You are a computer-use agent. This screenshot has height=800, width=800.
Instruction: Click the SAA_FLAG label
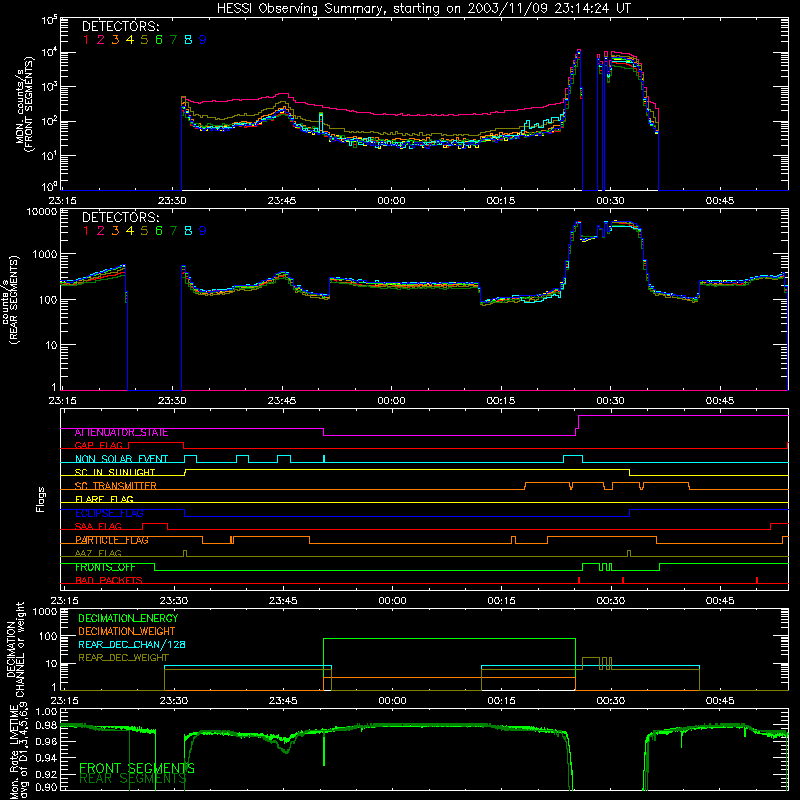click(x=98, y=527)
